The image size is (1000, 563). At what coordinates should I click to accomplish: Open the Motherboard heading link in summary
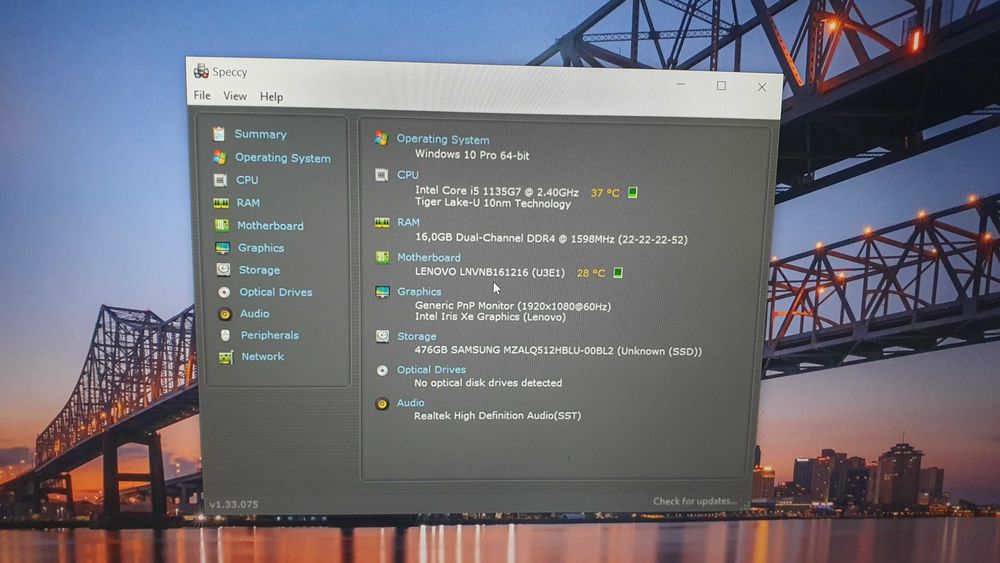coord(429,258)
